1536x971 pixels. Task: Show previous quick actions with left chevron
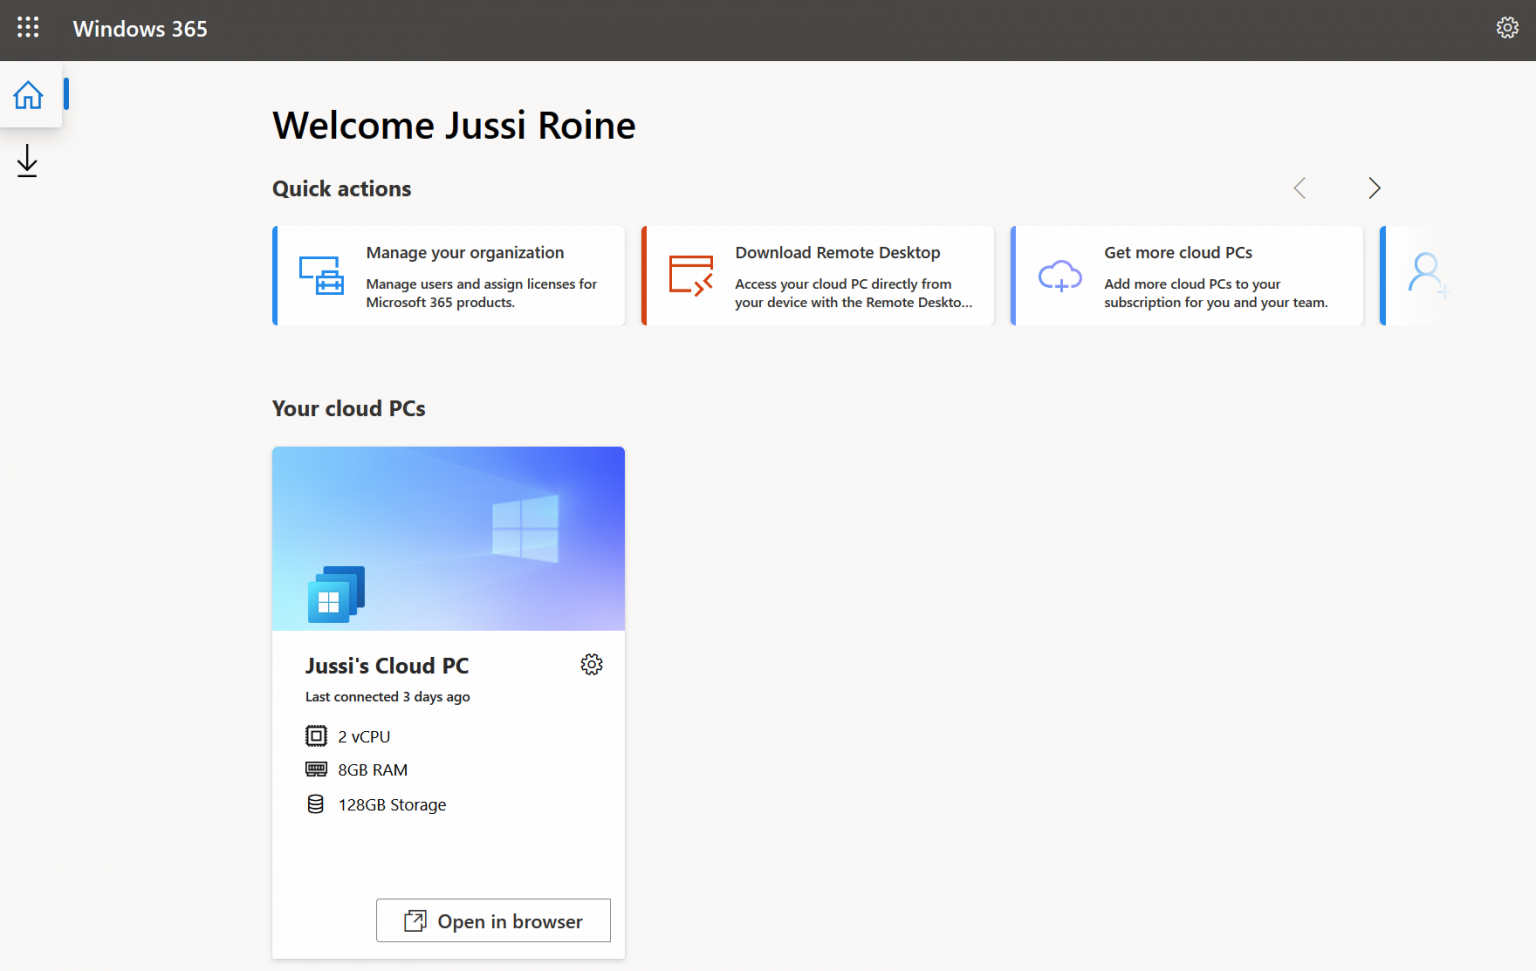(x=1299, y=188)
